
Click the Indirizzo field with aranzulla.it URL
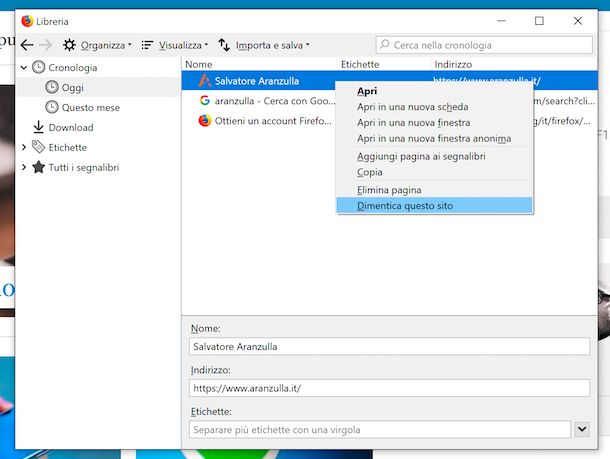pyautogui.click(x=389, y=388)
